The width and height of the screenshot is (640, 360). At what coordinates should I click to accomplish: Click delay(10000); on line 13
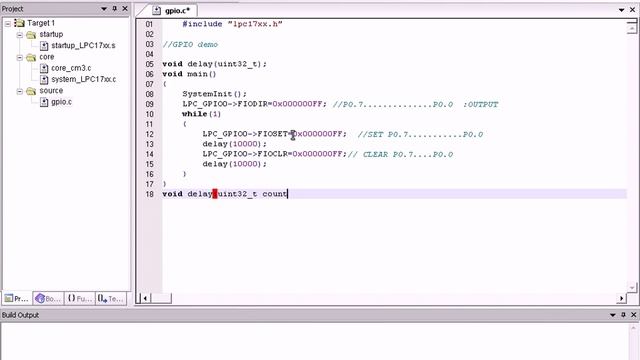234,144
